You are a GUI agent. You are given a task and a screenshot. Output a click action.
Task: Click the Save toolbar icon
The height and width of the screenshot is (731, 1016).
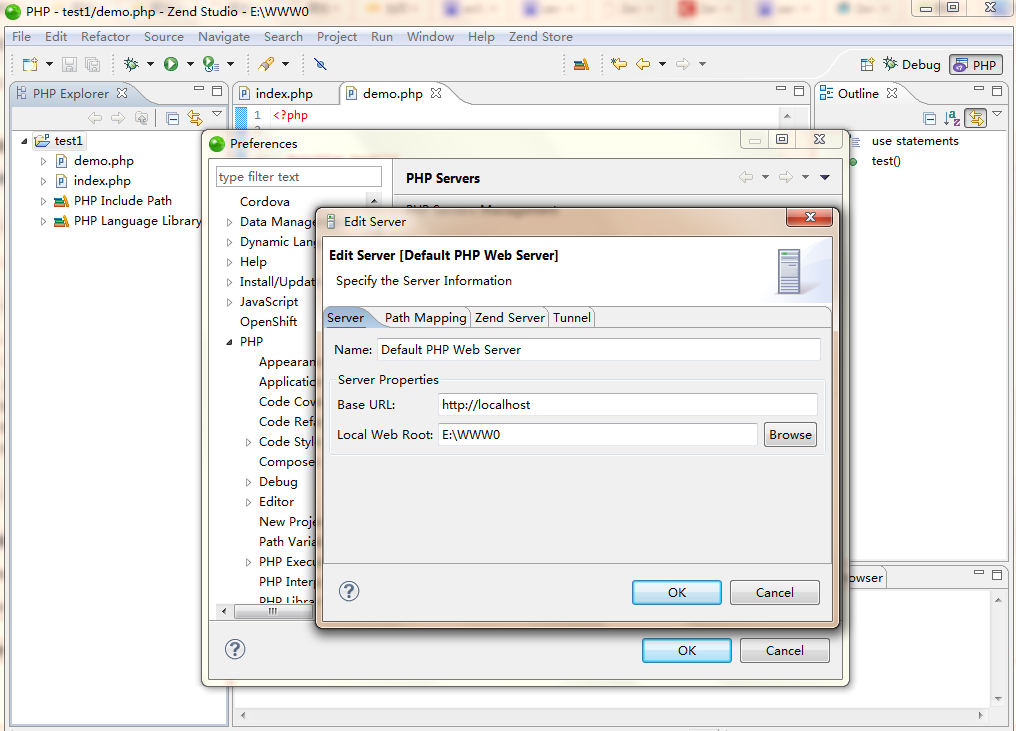tap(69, 64)
